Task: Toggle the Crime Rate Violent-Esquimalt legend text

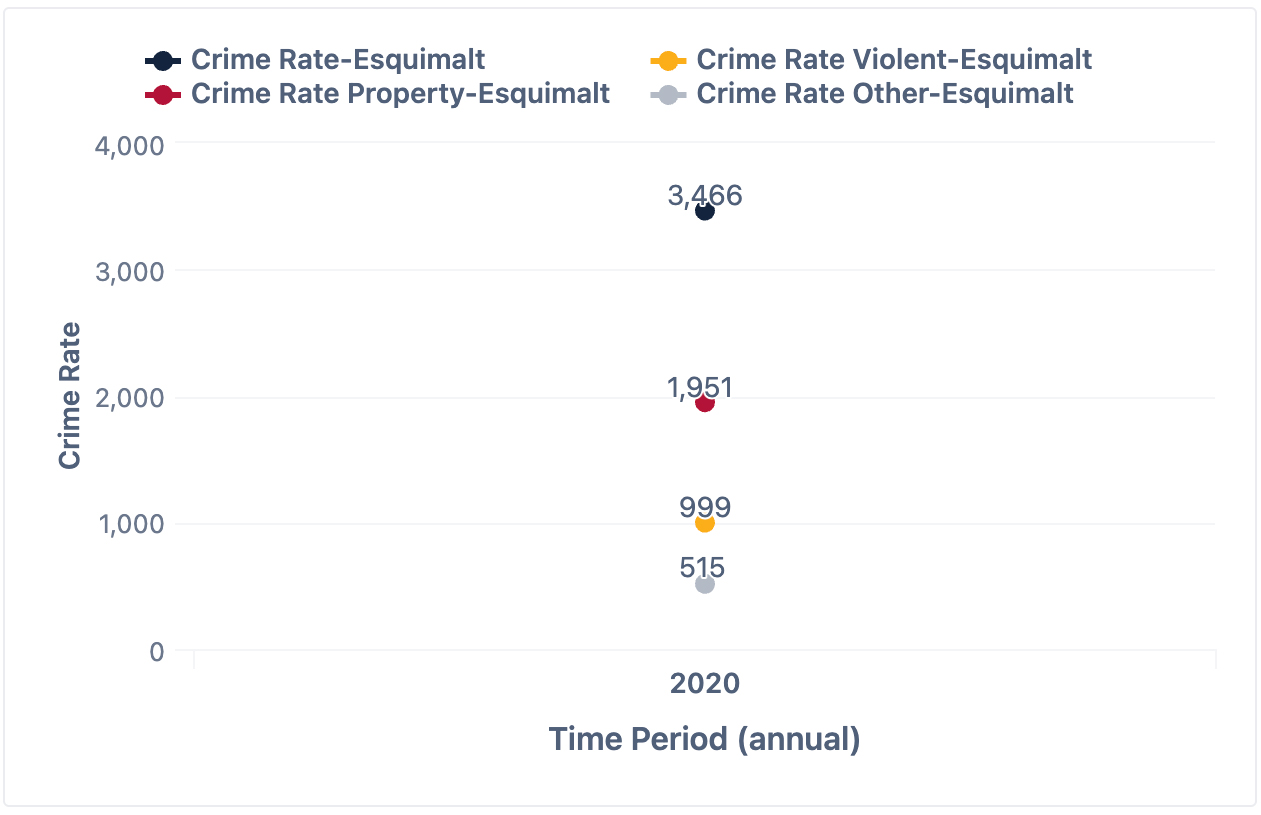Action: tap(894, 60)
